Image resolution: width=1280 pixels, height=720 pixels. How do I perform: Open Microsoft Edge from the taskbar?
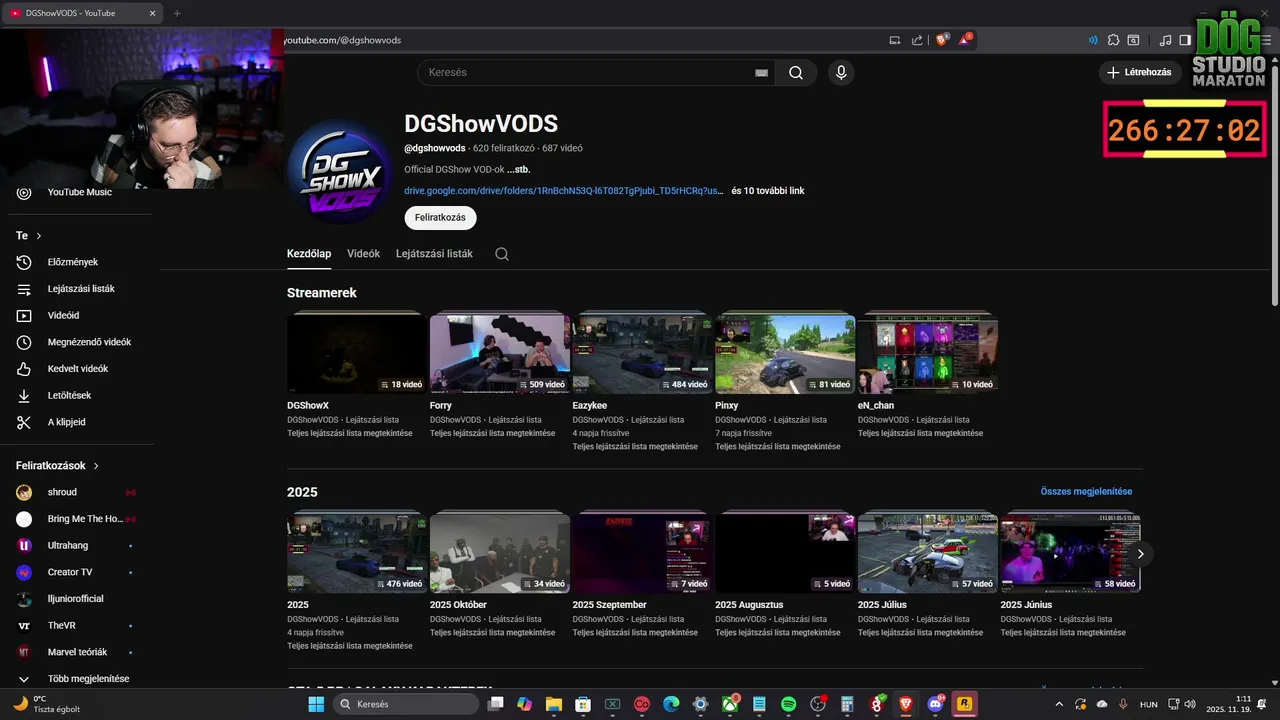click(x=671, y=704)
